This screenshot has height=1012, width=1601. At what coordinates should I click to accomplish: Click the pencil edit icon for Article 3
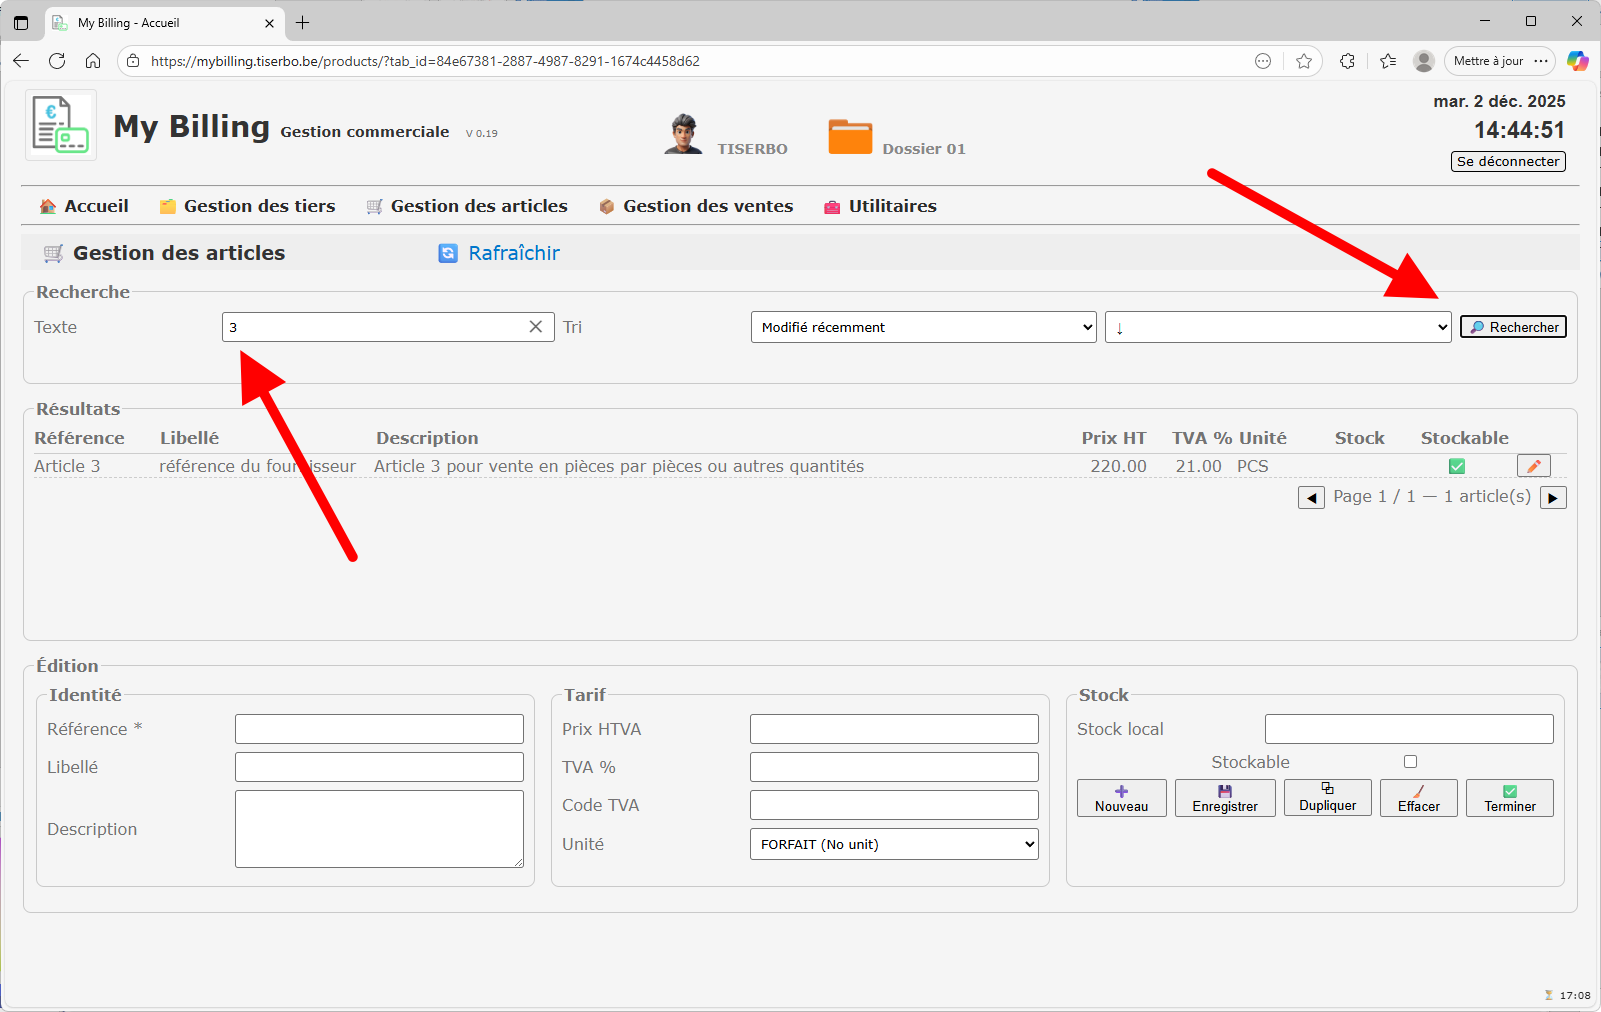coord(1533,466)
